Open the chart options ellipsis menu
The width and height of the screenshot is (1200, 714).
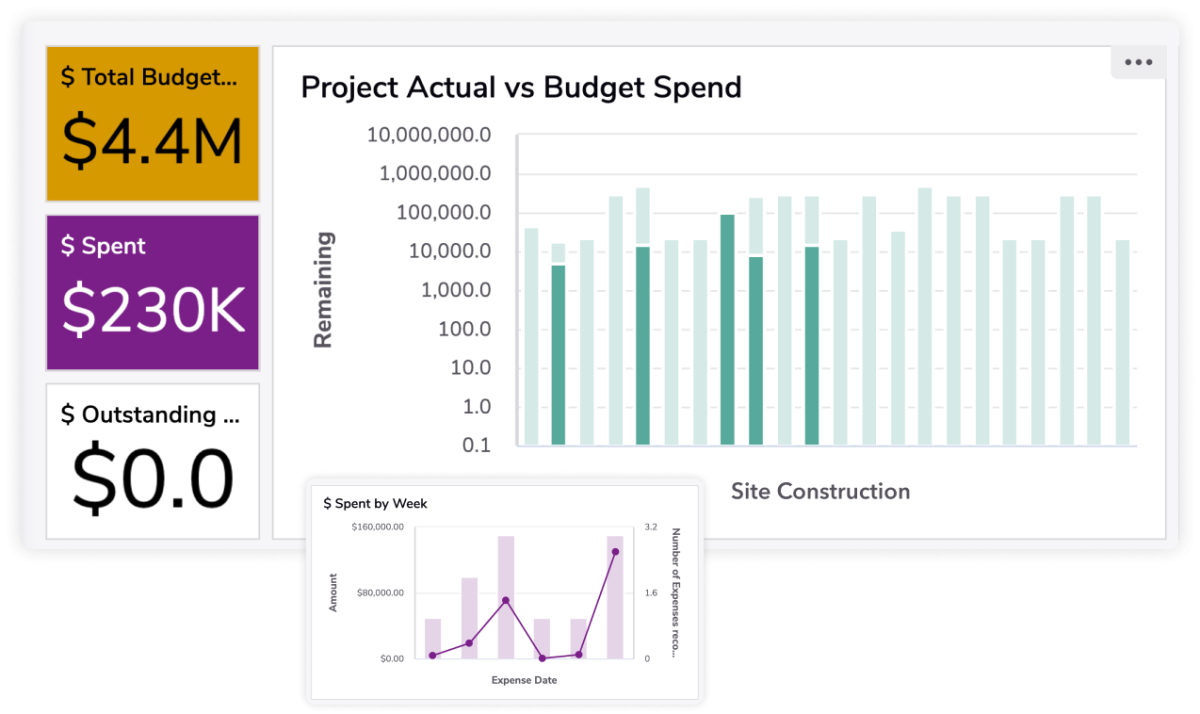[1138, 62]
